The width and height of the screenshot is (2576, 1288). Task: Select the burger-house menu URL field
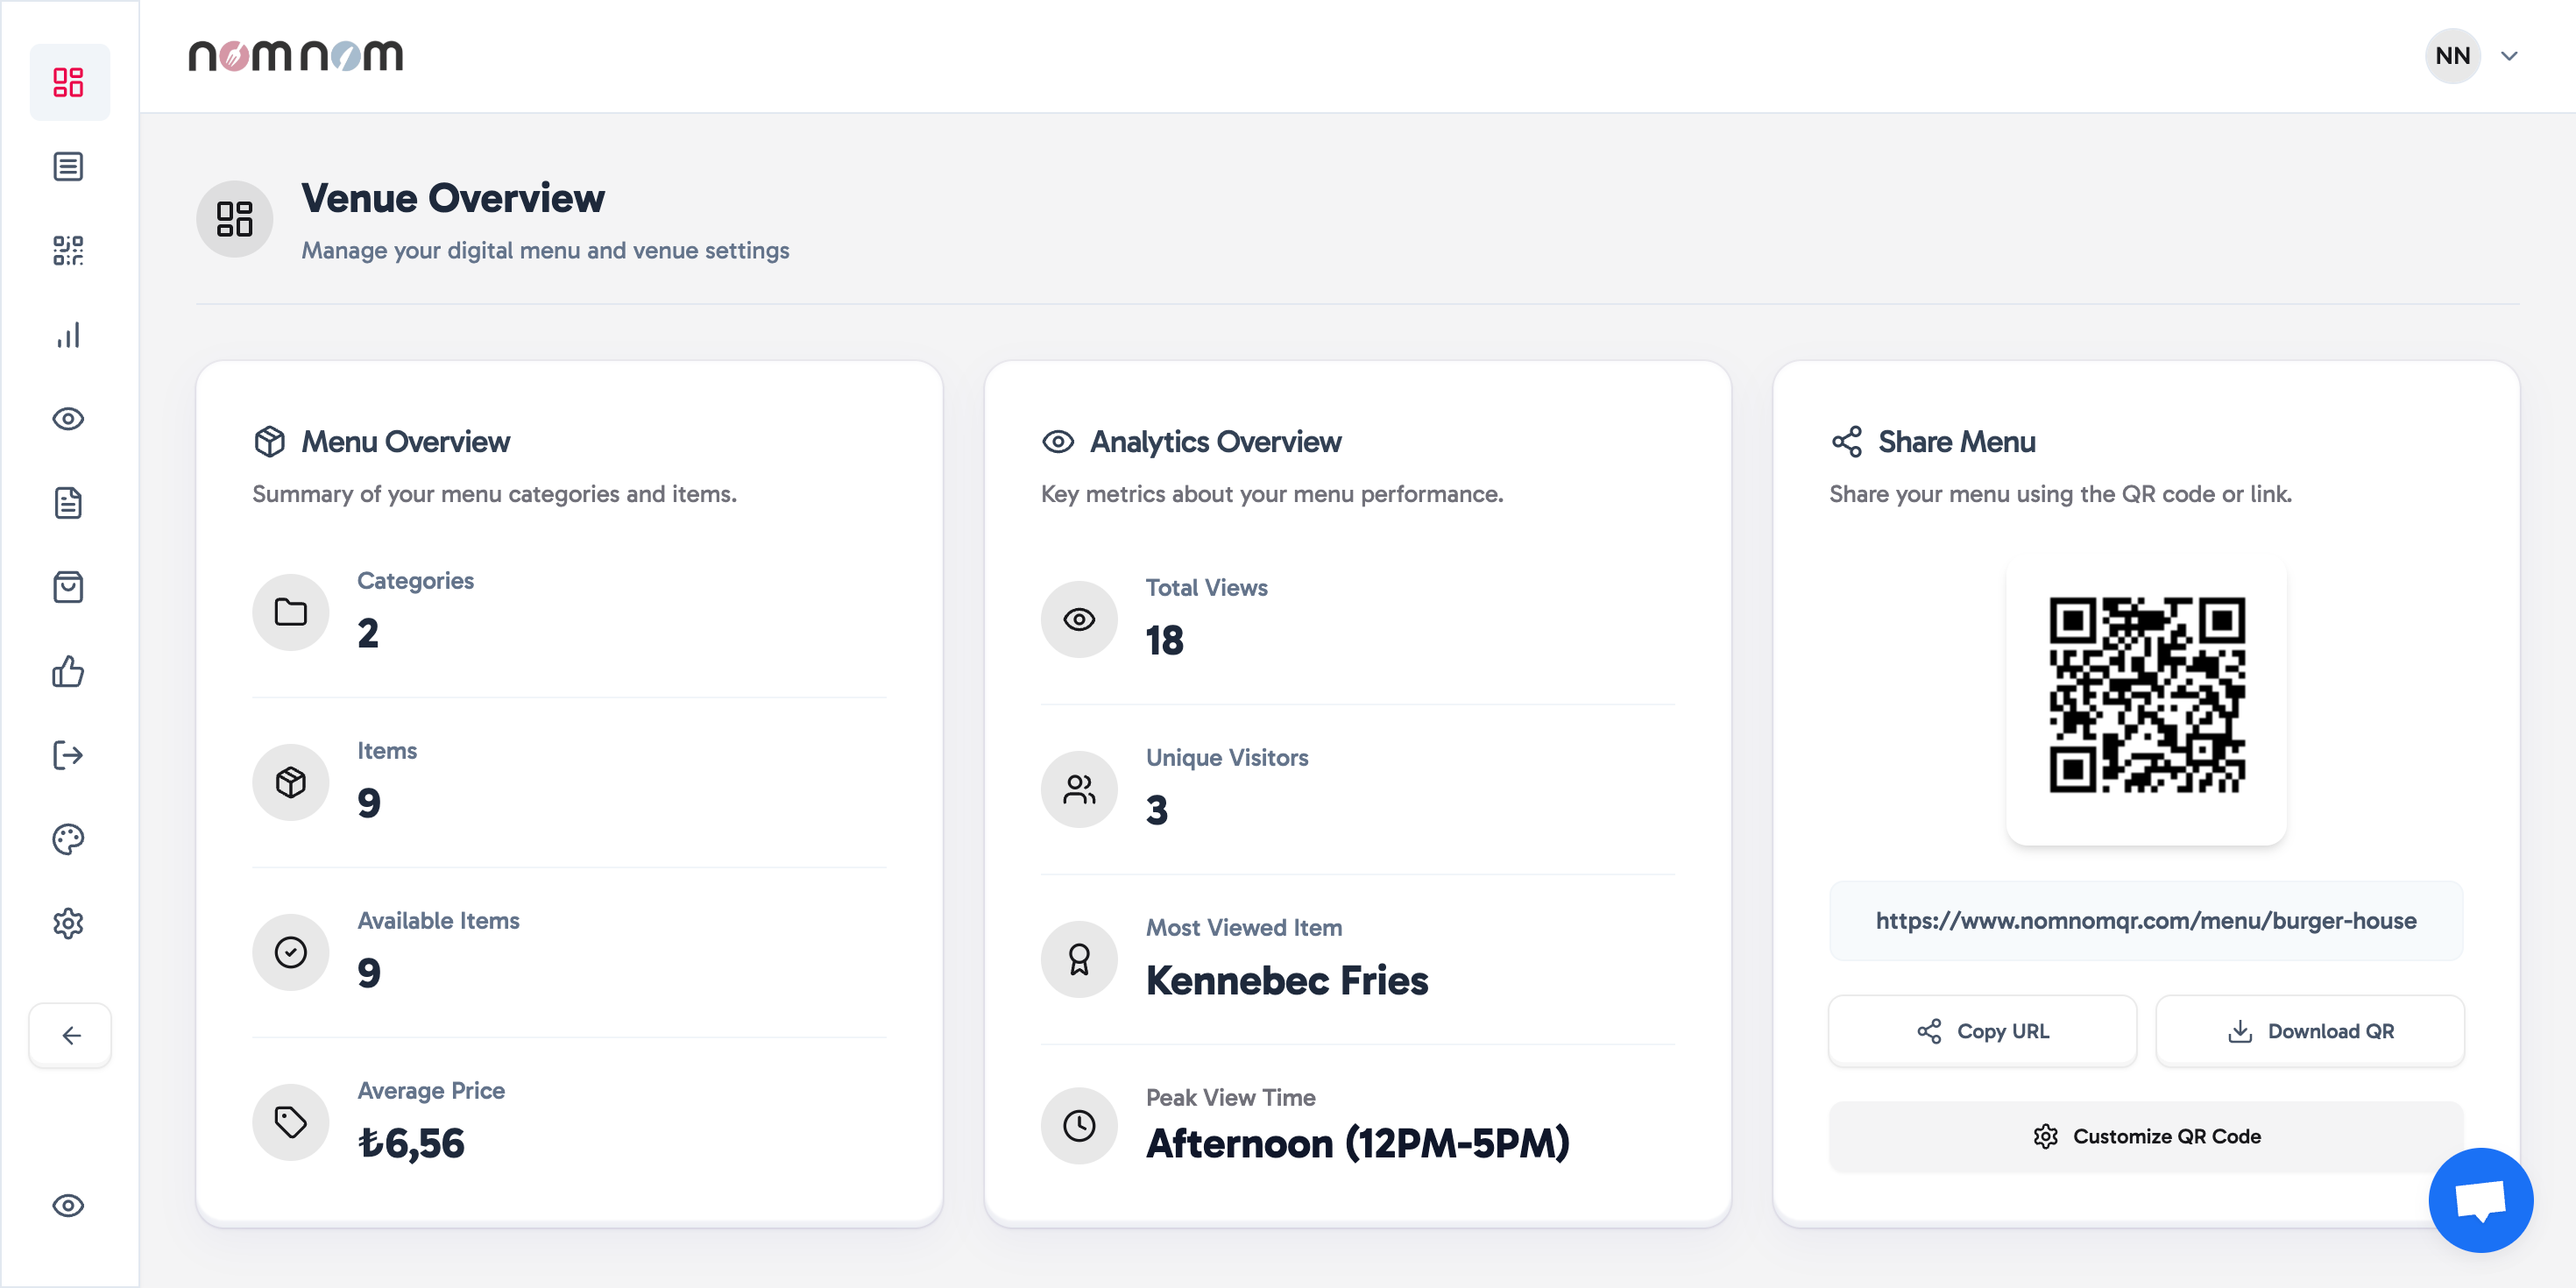pyautogui.click(x=2146, y=921)
